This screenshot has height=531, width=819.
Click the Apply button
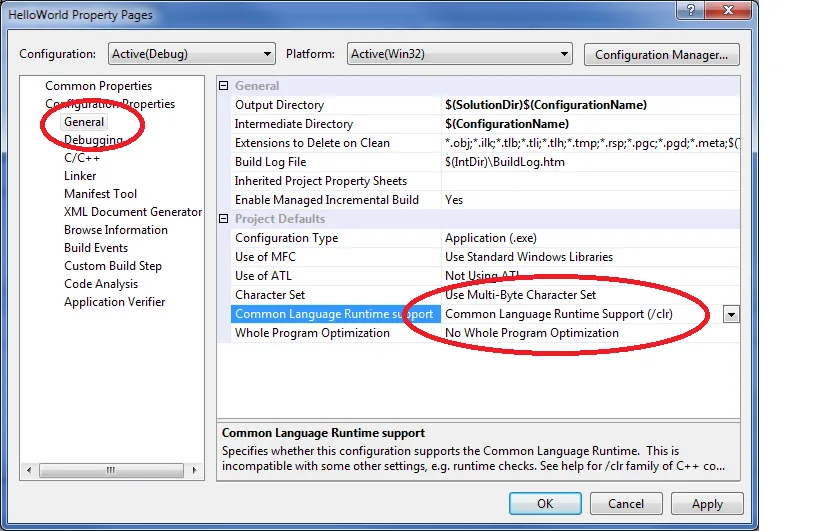click(707, 503)
